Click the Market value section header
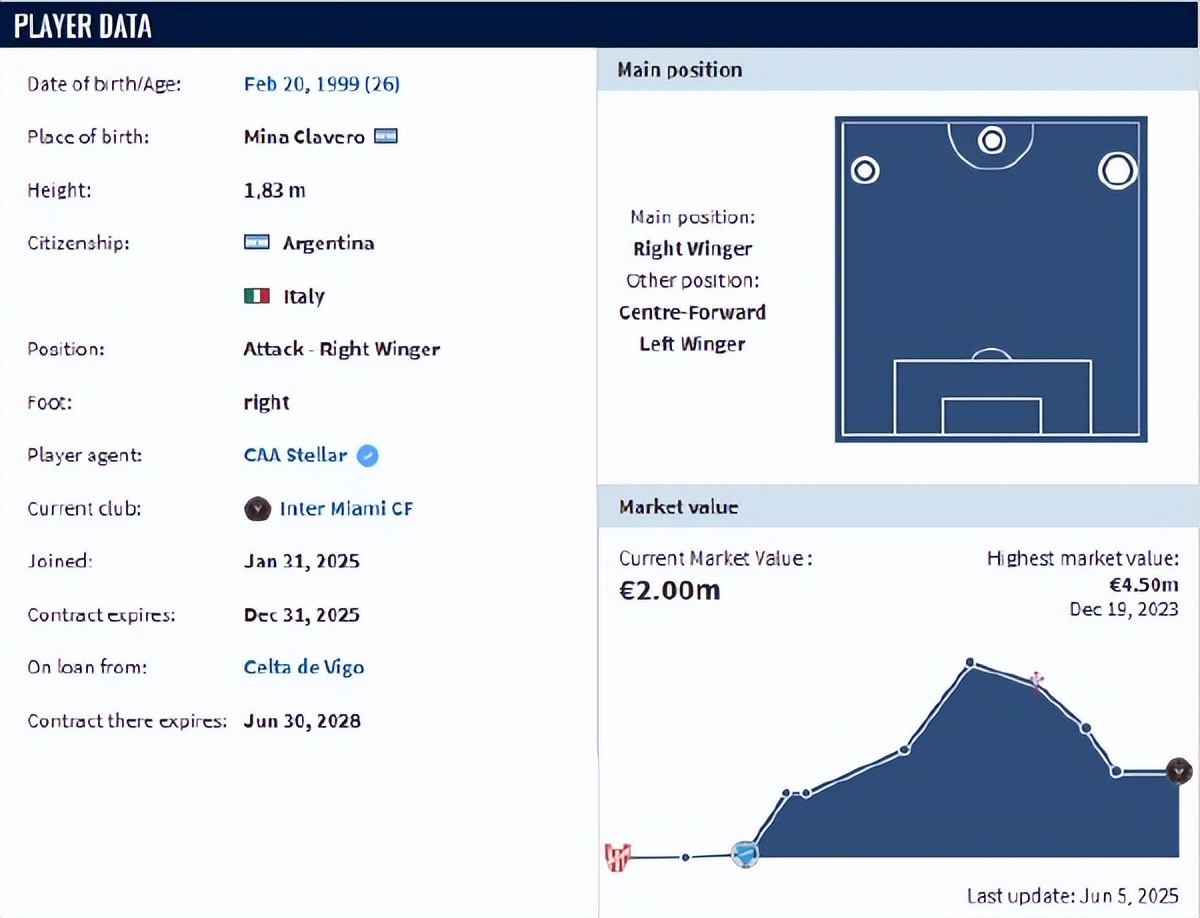 pyautogui.click(x=898, y=507)
